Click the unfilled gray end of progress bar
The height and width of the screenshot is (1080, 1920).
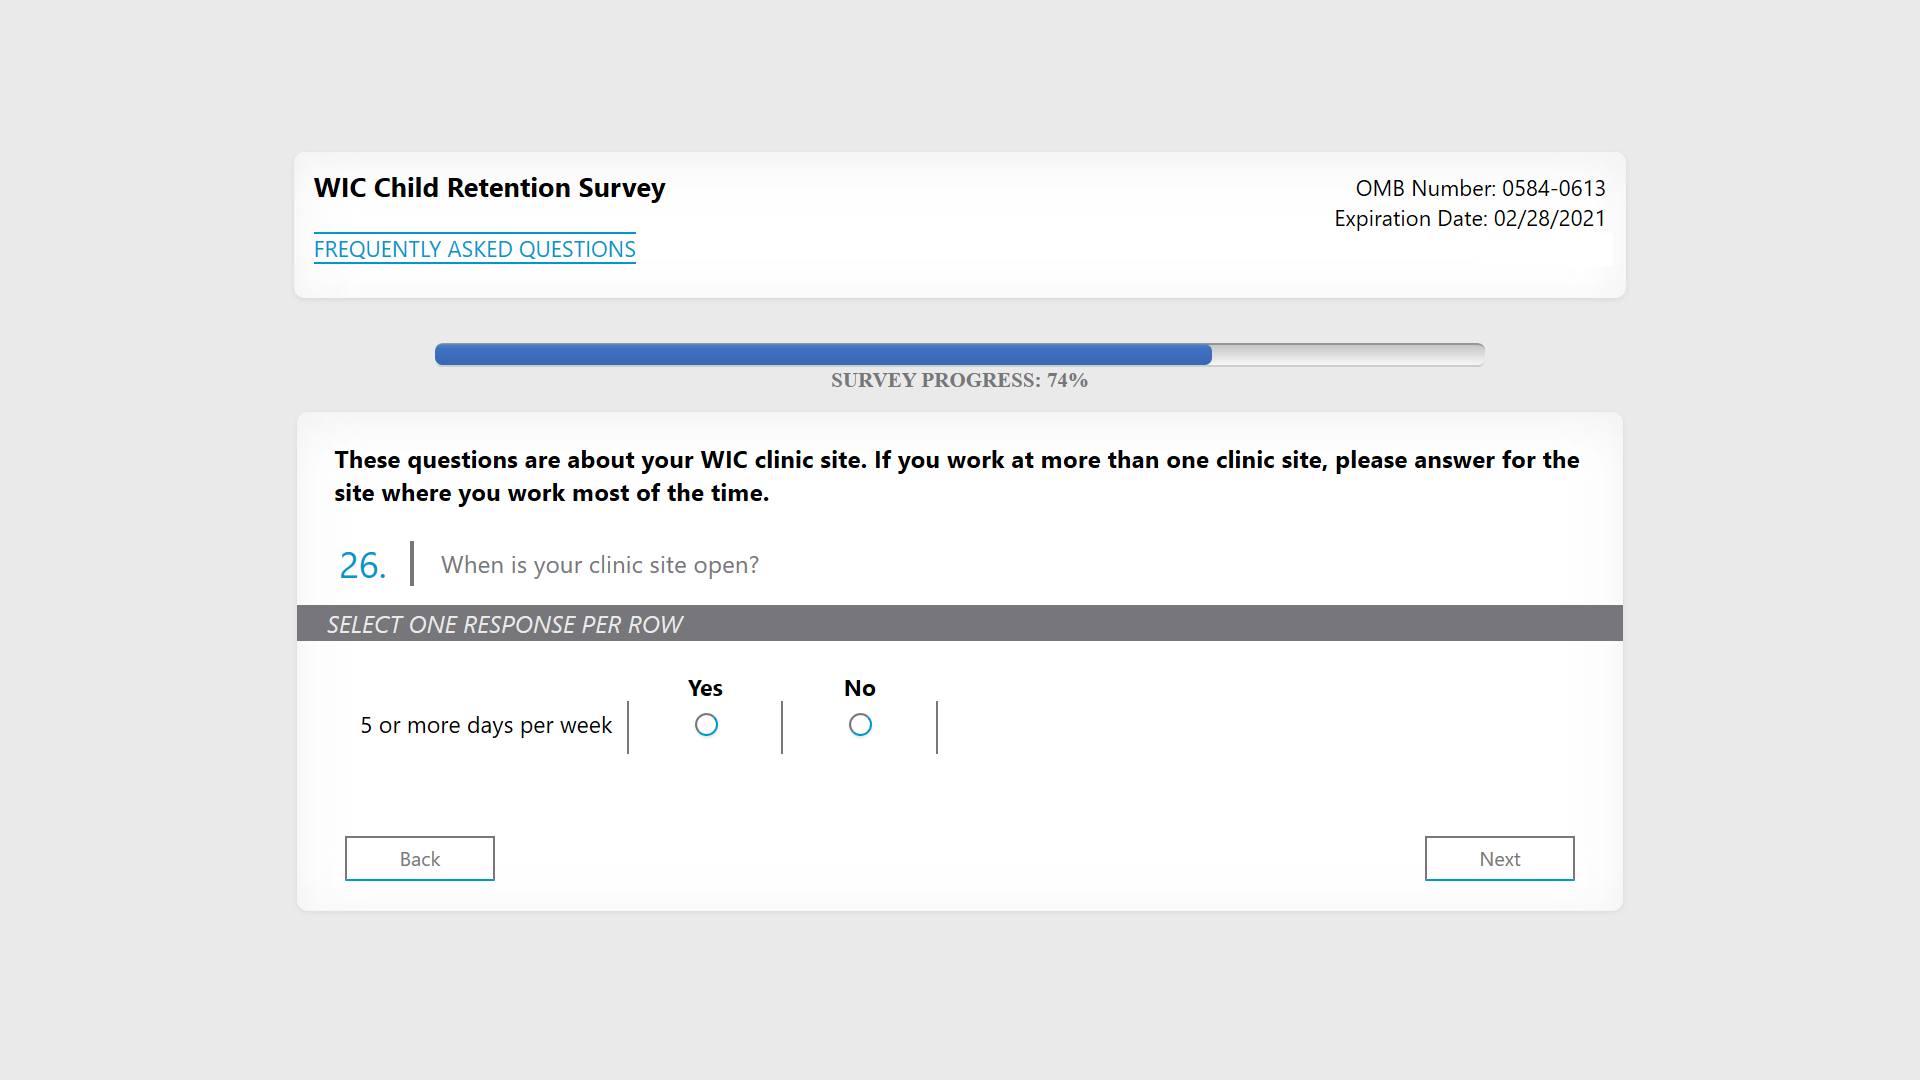1347,354
